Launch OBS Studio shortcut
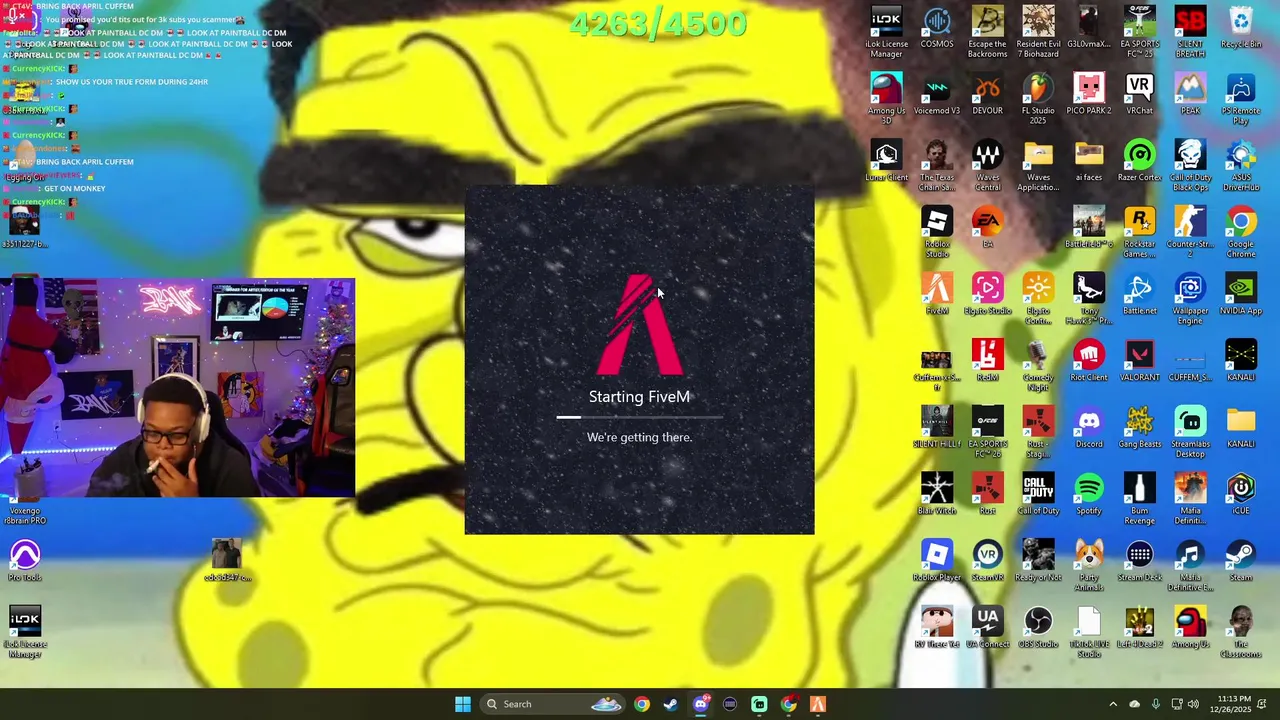The image size is (1280, 720). pos(1038,628)
